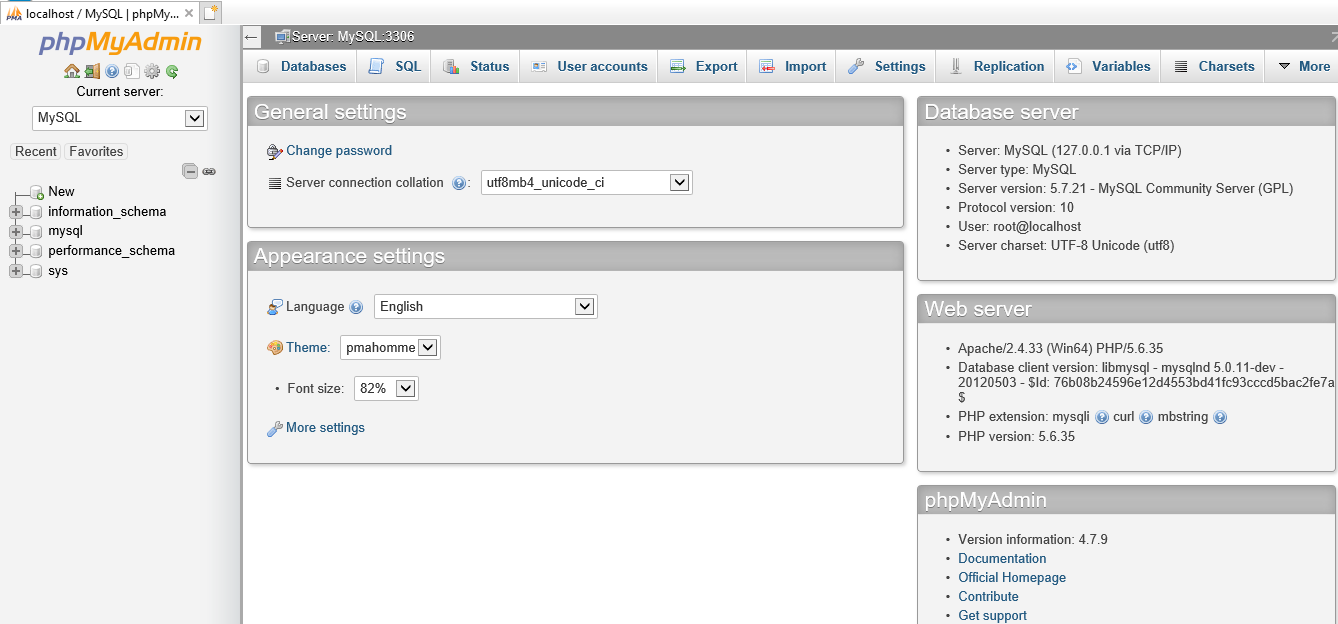Open the More tab dropdown menu
The width and height of the screenshot is (1338, 624).
[1304, 66]
